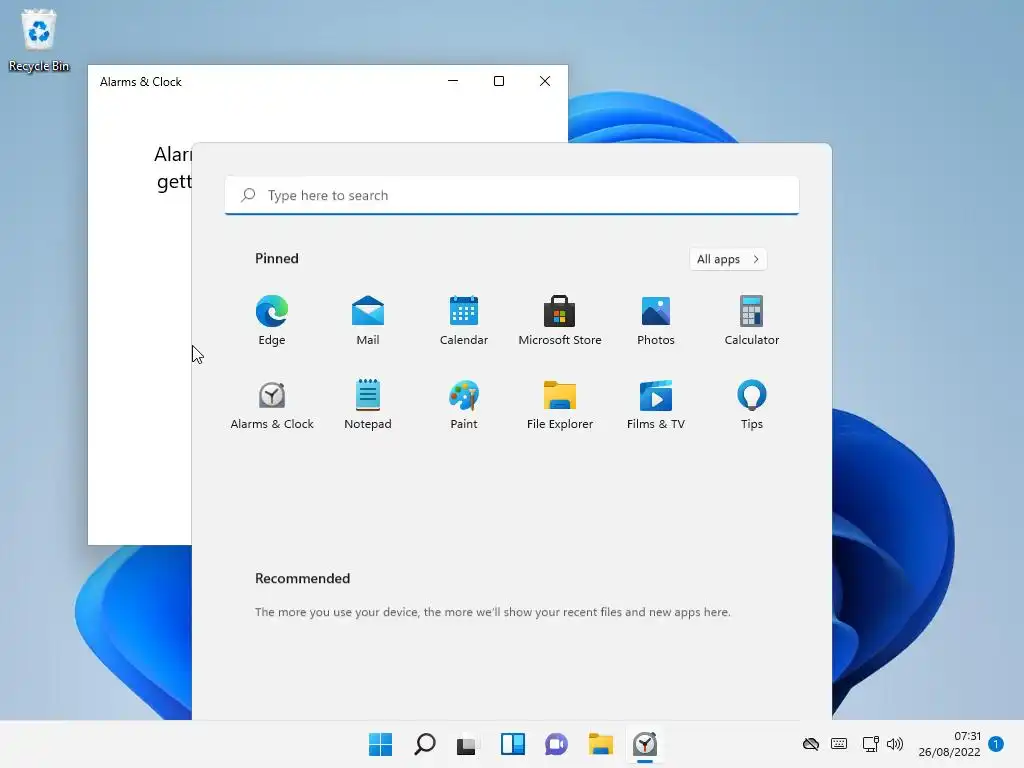This screenshot has height=768, width=1024.
Task: Click the Pinned section heading
Action: pyautogui.click(x=277, y=259)
